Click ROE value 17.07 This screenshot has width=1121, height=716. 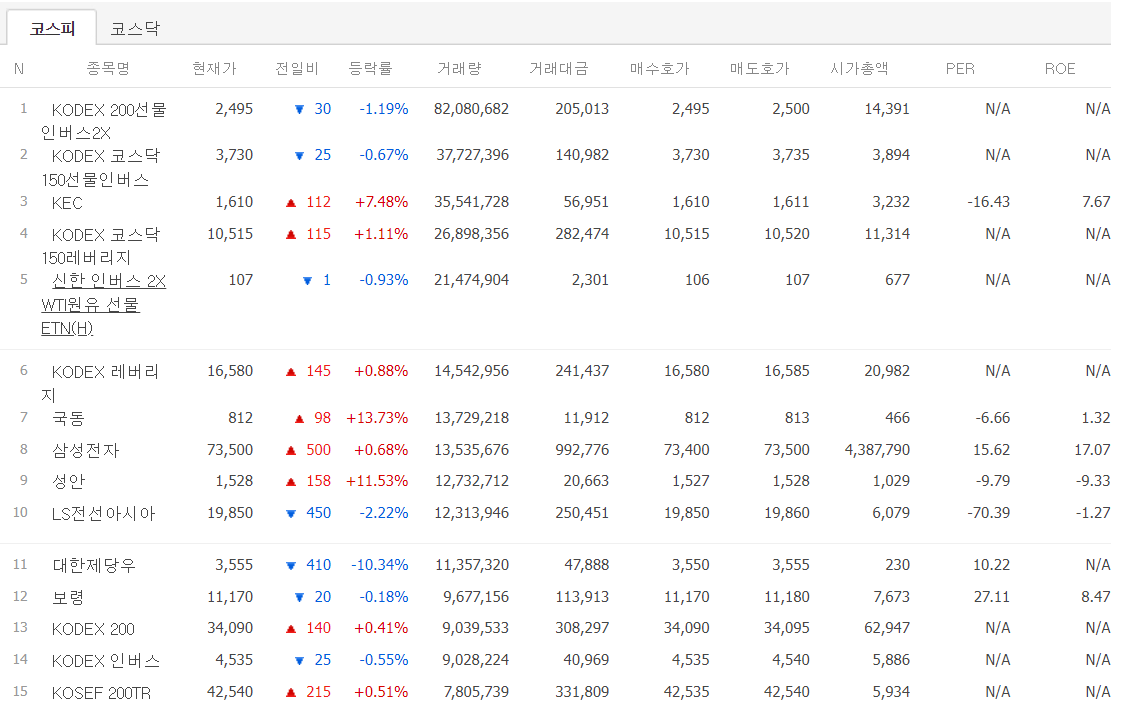[1092, 450]
